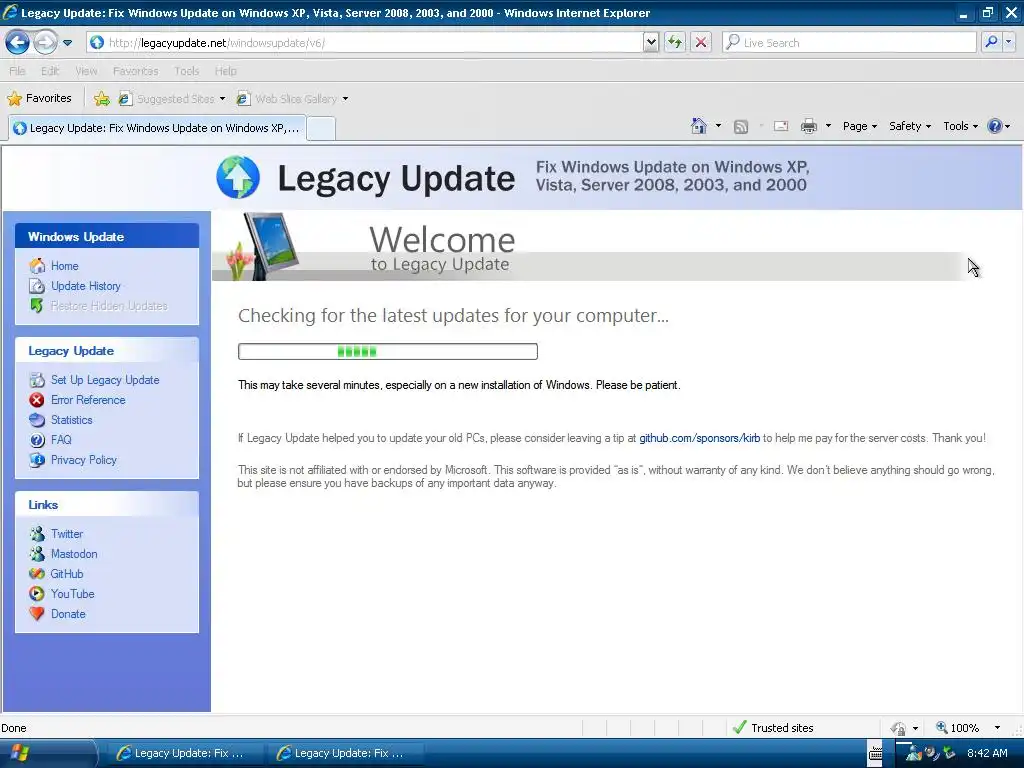Click the Refresh page icon
Screen dimensions: 1024x768
[x=675, y=42]
